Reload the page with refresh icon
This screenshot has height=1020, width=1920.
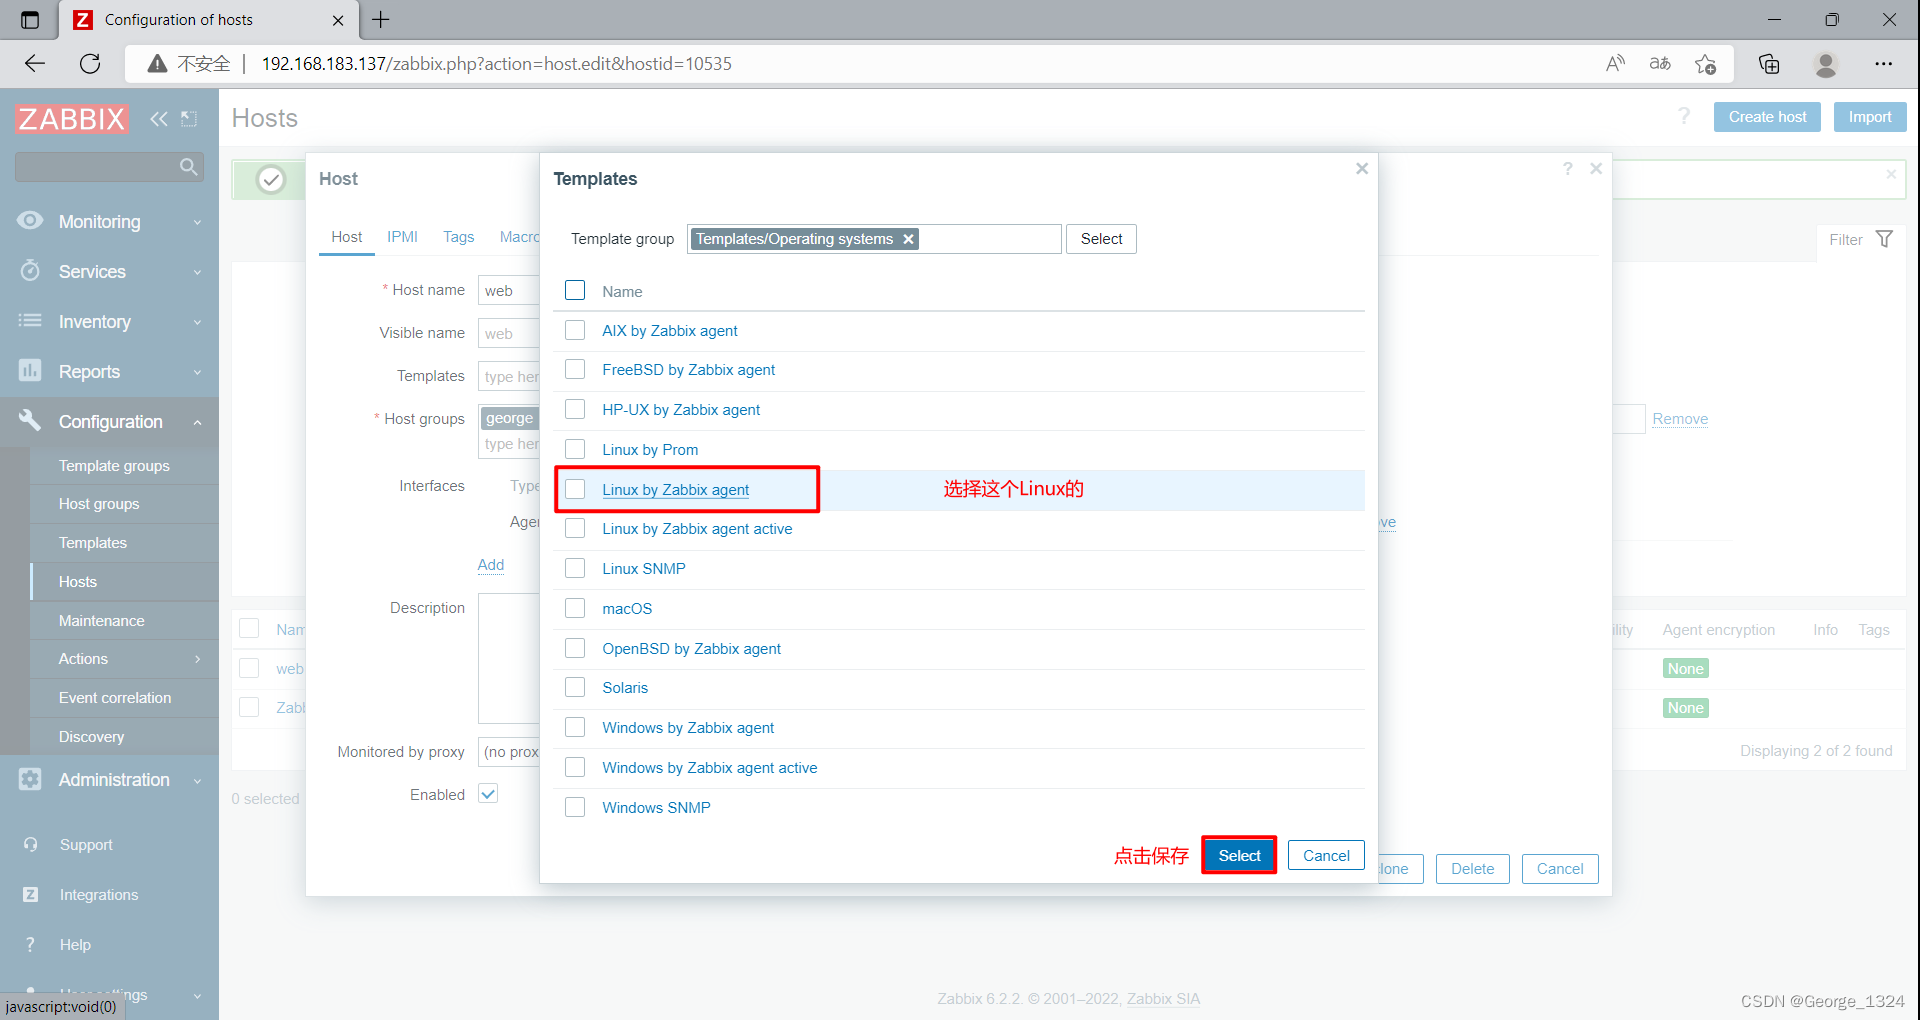pyautogui.click(x=90, y=64)
